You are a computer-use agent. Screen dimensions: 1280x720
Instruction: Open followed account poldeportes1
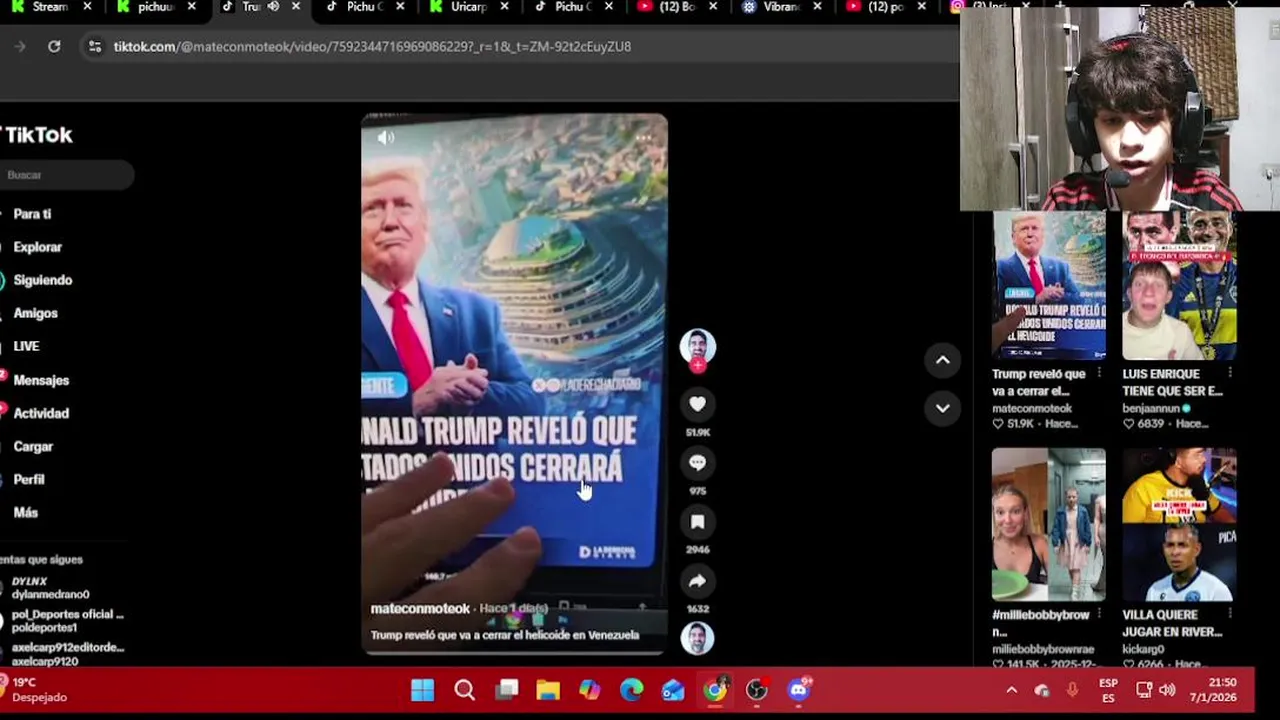(x=66, y=621)
